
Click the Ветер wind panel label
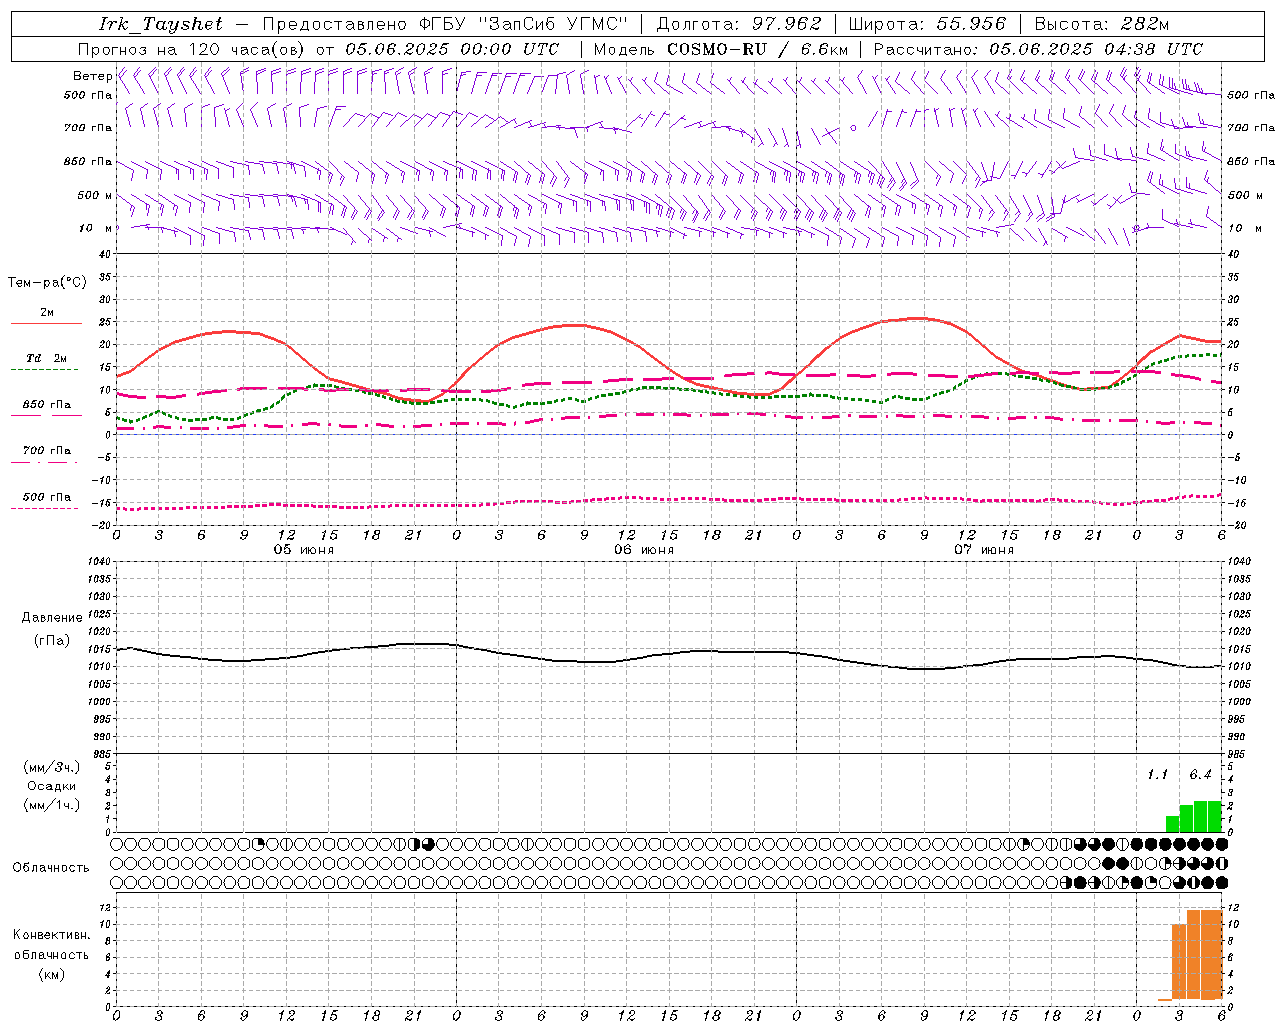pos(92,76)
